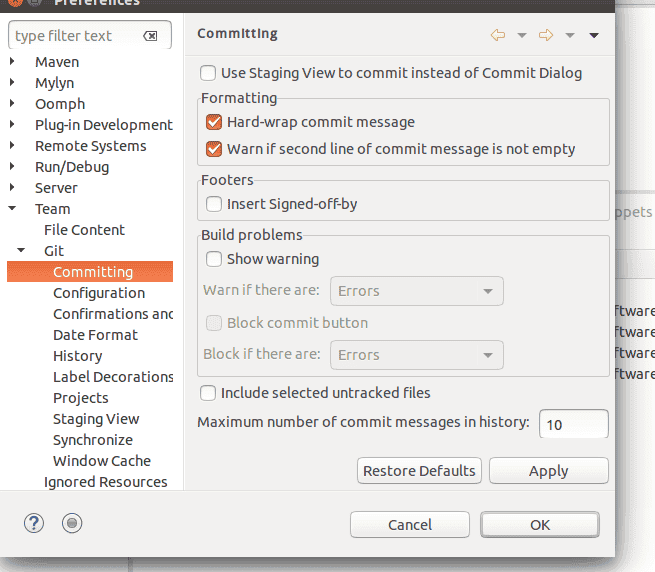Open the forward history dropdown arrow

[x=570, y=36]
